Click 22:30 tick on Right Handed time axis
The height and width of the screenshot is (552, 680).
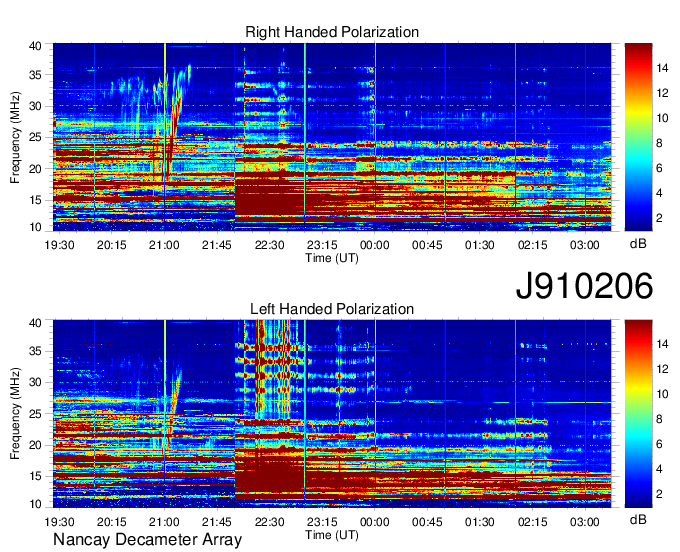(269, 245)
